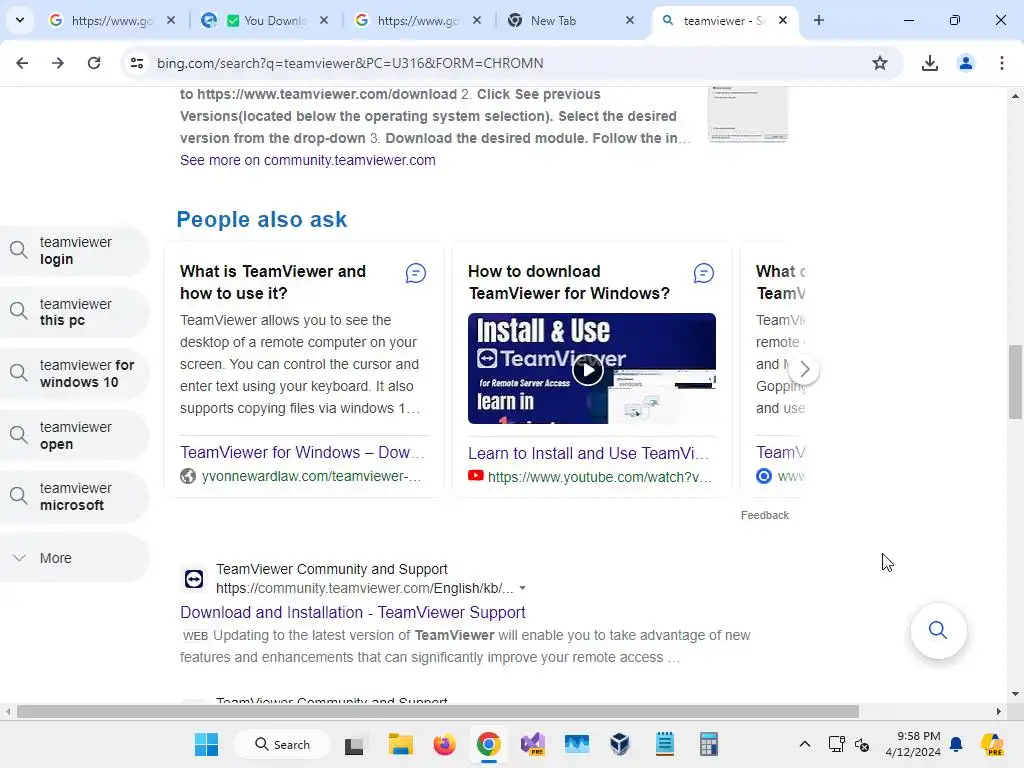Close the You Download tab
The height and width of the screenshot is (768, 1024).
324,20
